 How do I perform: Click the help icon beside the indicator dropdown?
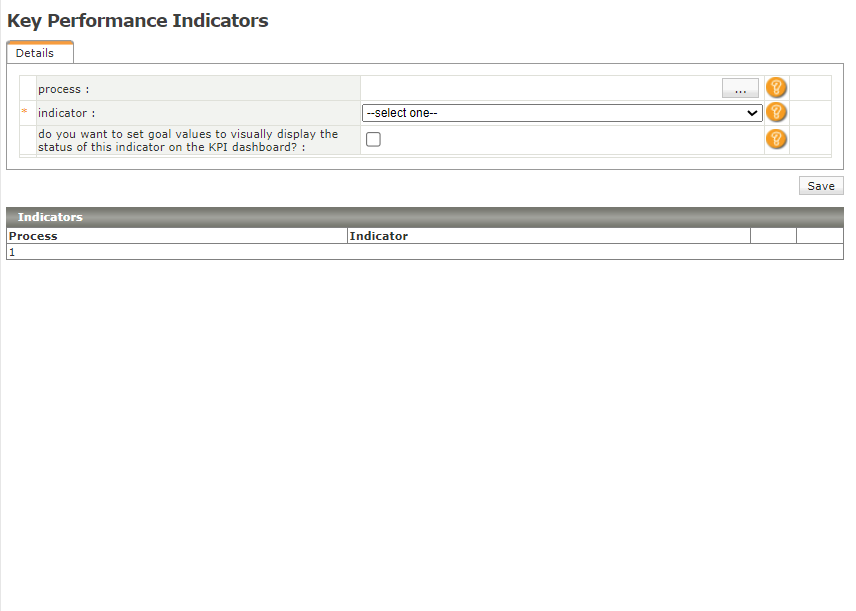coord(776,113)
